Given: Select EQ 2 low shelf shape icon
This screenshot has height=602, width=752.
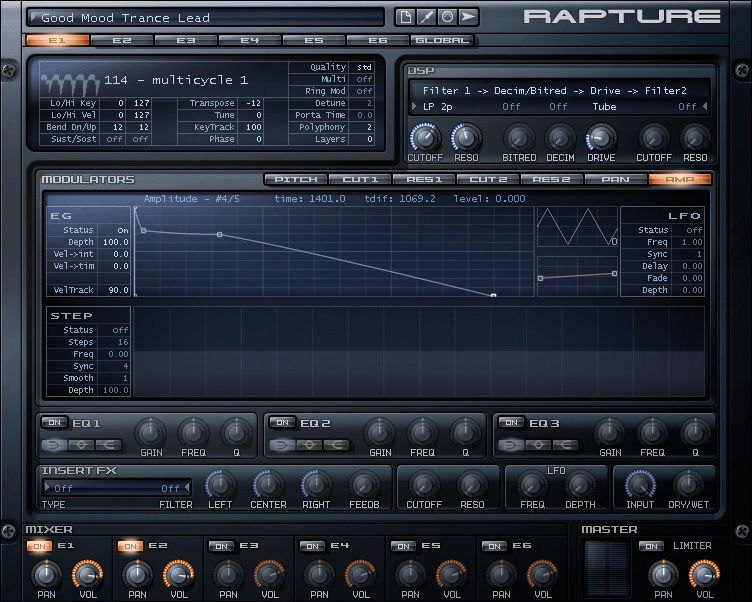Looking at the screenshot, I should 282,445.
